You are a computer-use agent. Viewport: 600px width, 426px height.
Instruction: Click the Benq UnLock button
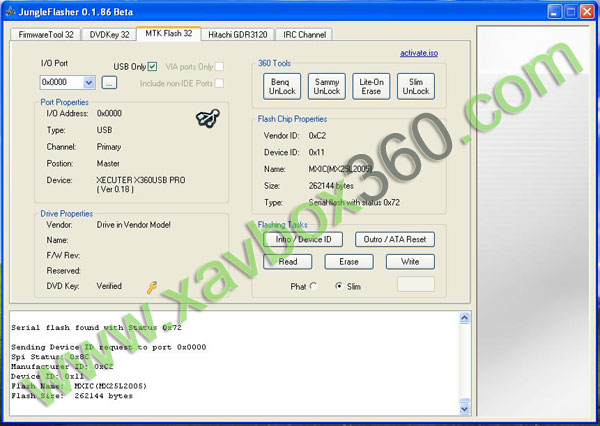click(x=282, y=87)
